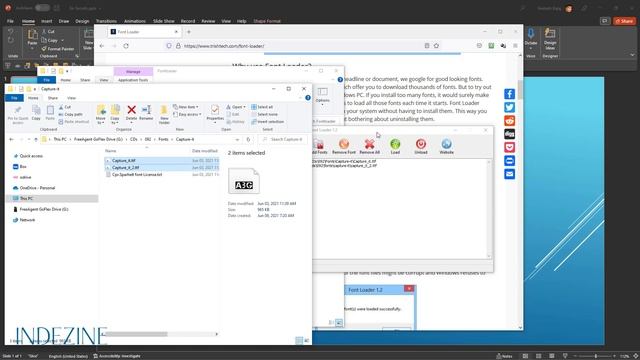Share page via the Digg icon

(x=509, y=134)
